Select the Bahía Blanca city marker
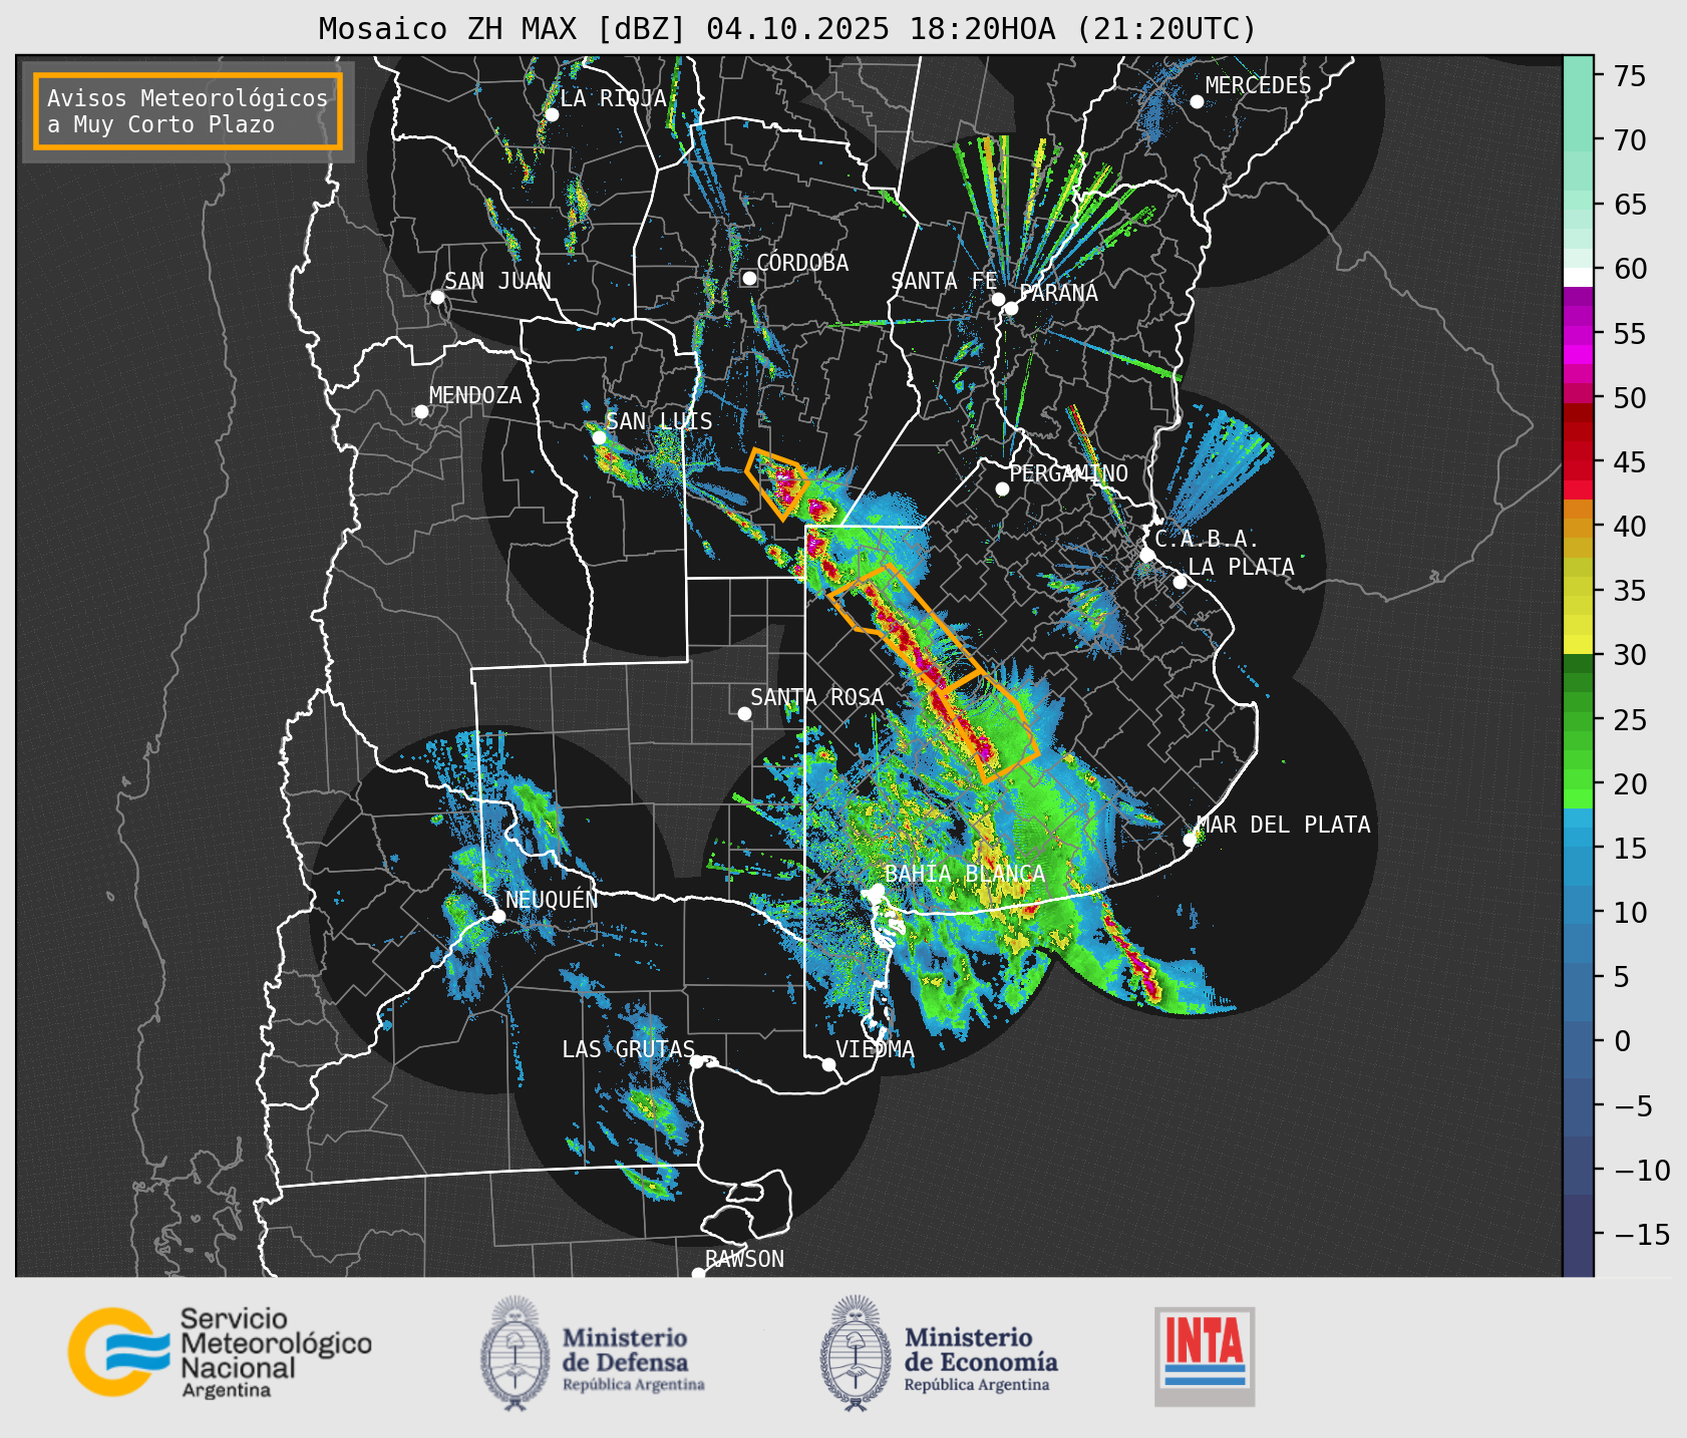Image resolution: width=1687 pixels, height=1438 pixels. point(877,890)
